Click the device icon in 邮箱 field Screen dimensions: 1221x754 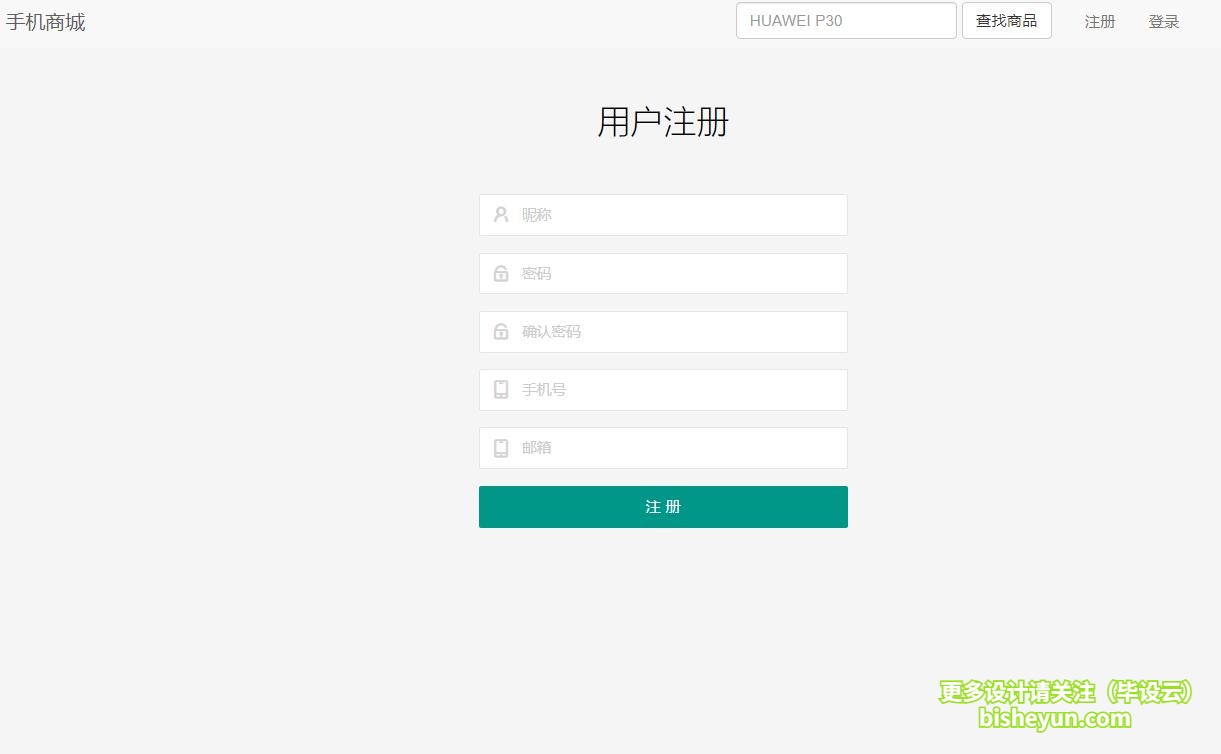pos(501,447)
